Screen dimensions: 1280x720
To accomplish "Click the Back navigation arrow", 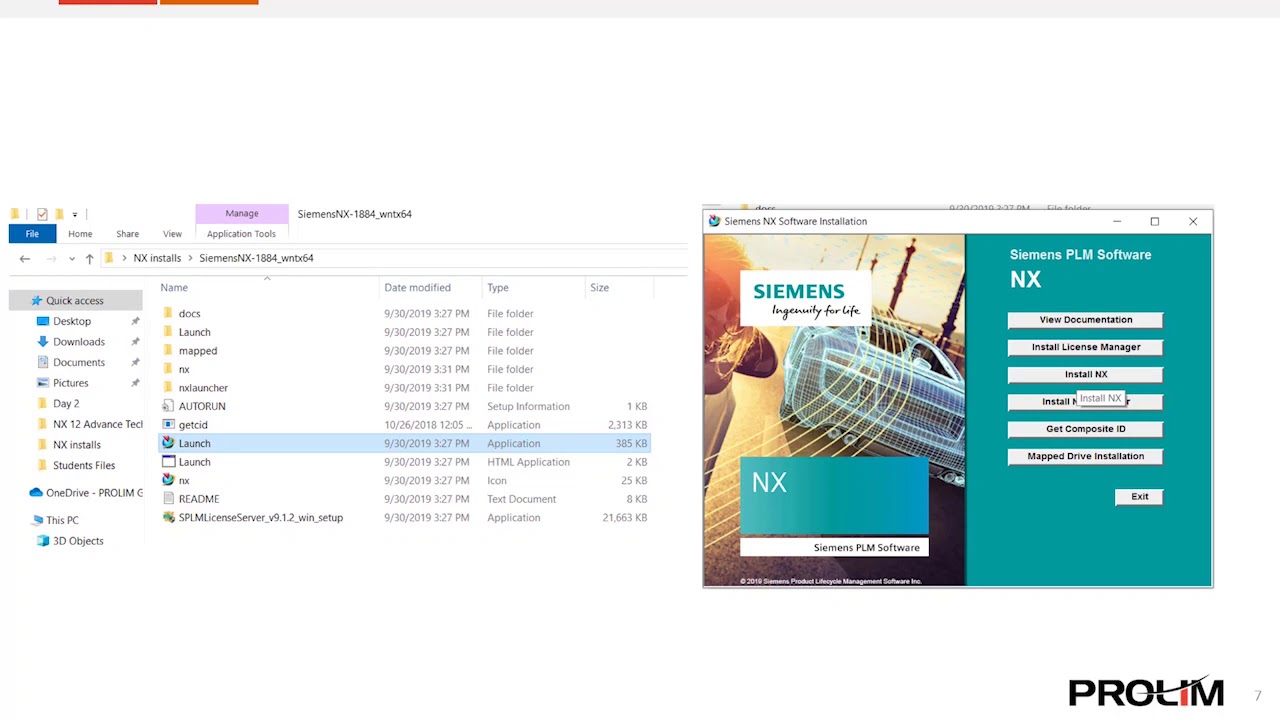I will [x=25, y=258].
